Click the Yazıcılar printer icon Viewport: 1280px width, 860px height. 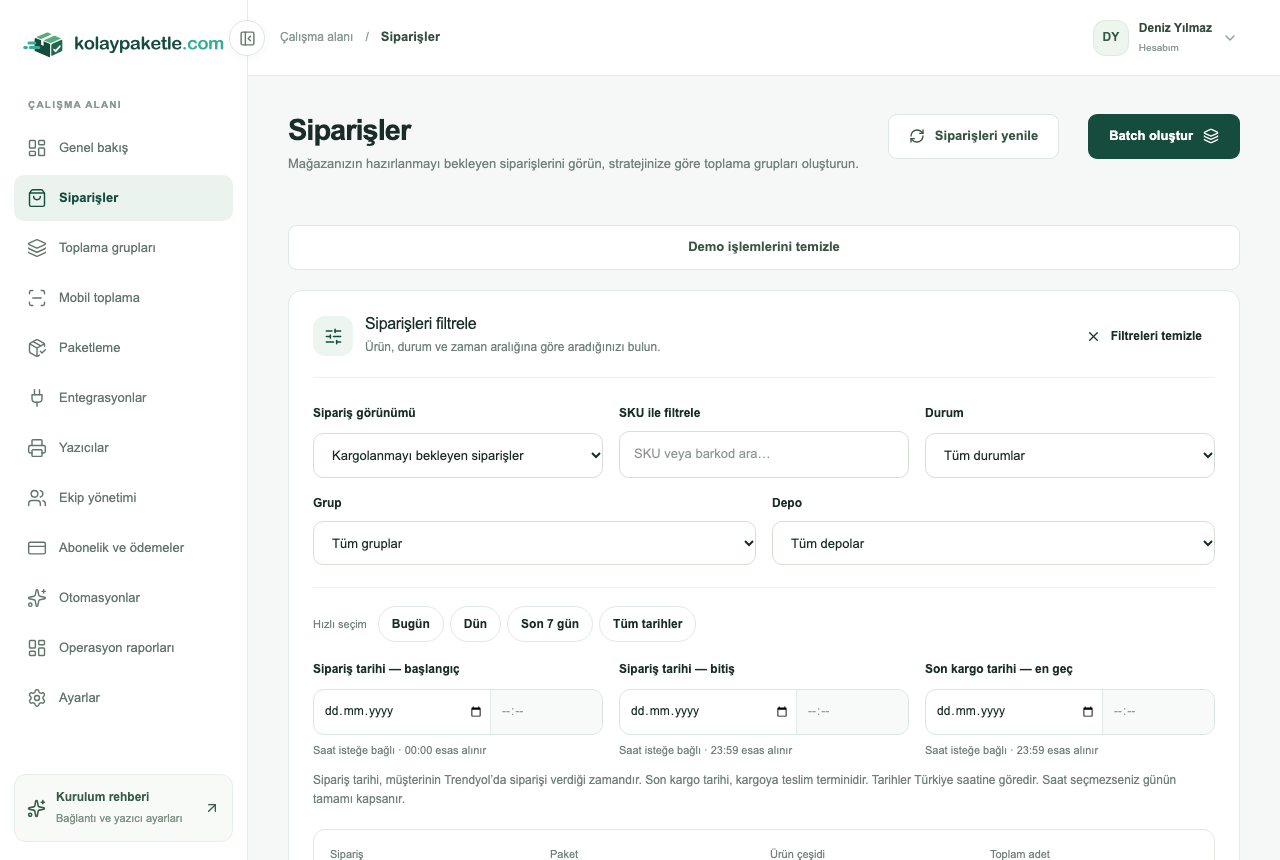(37, 448)
